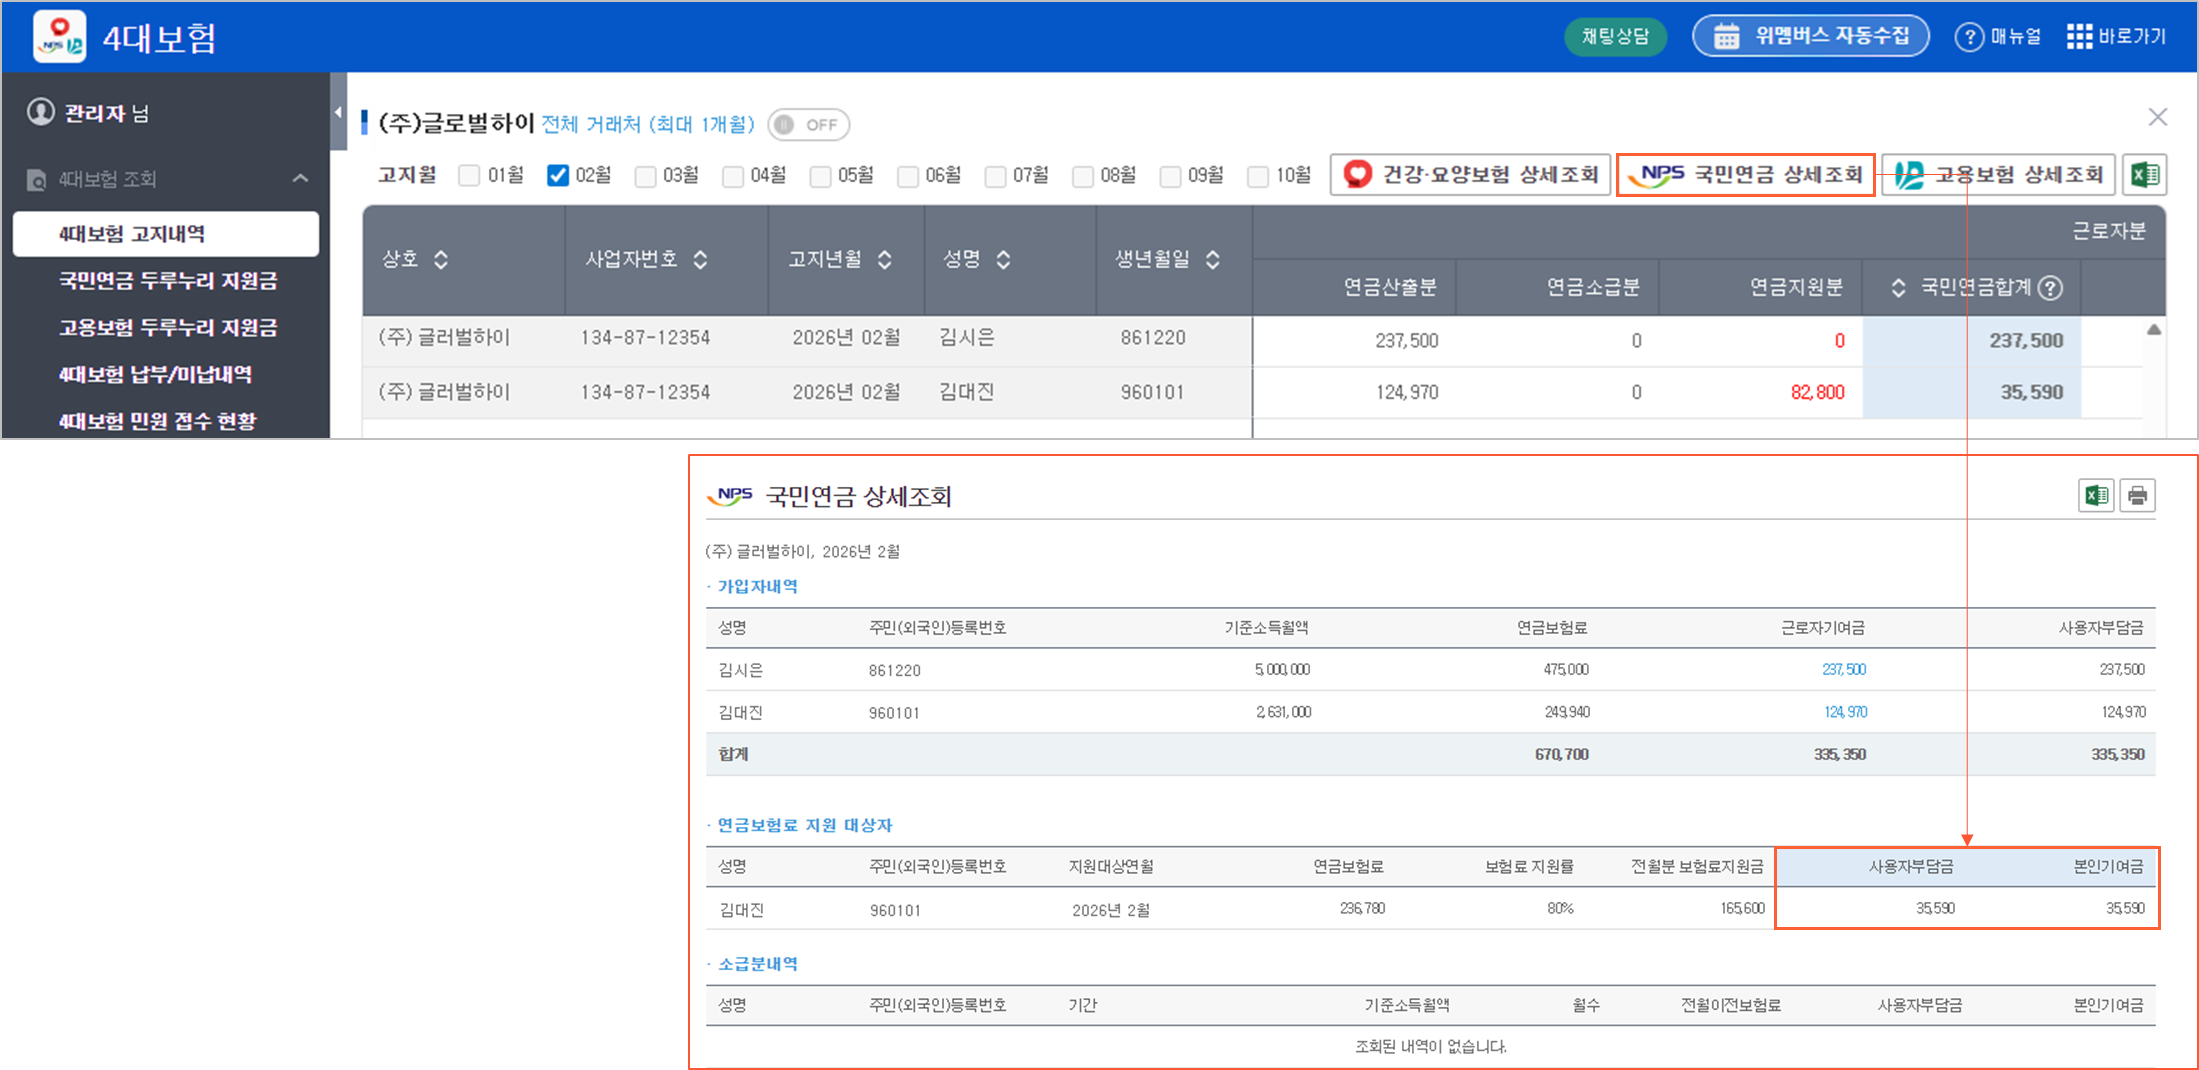Screen dimensions: 2199x1070
Task: Enable the 01월 month checkbox
Action: point(469,176)
